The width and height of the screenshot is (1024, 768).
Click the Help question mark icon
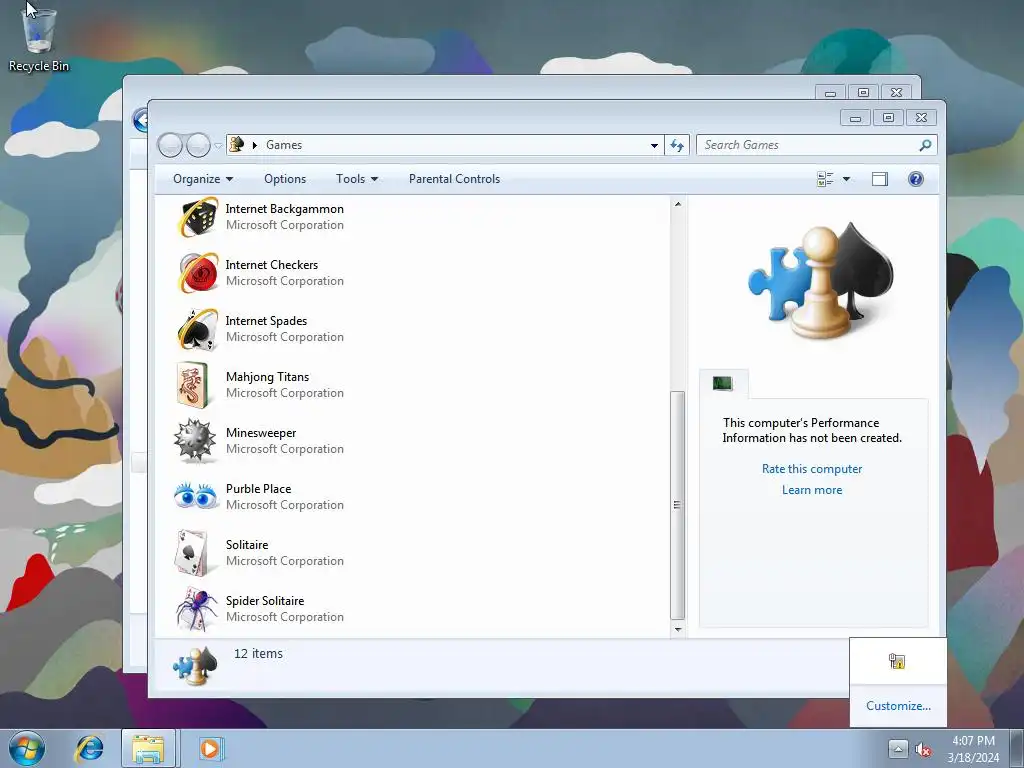pyautogui.click(x=916, y=179)
